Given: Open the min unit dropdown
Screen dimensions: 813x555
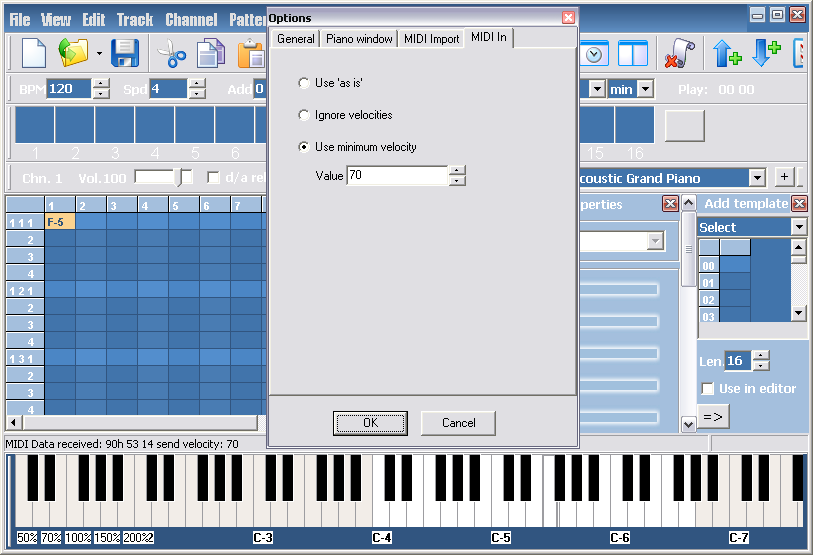Looking at the screenshot, I should click(645, 89).
